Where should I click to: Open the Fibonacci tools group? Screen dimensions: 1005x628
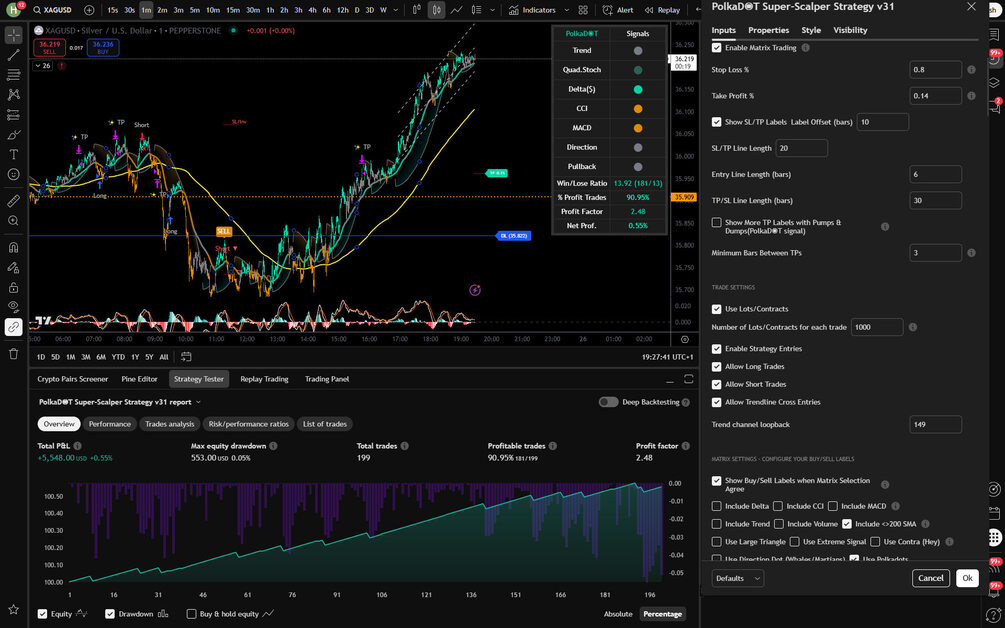tap(13, 75)
